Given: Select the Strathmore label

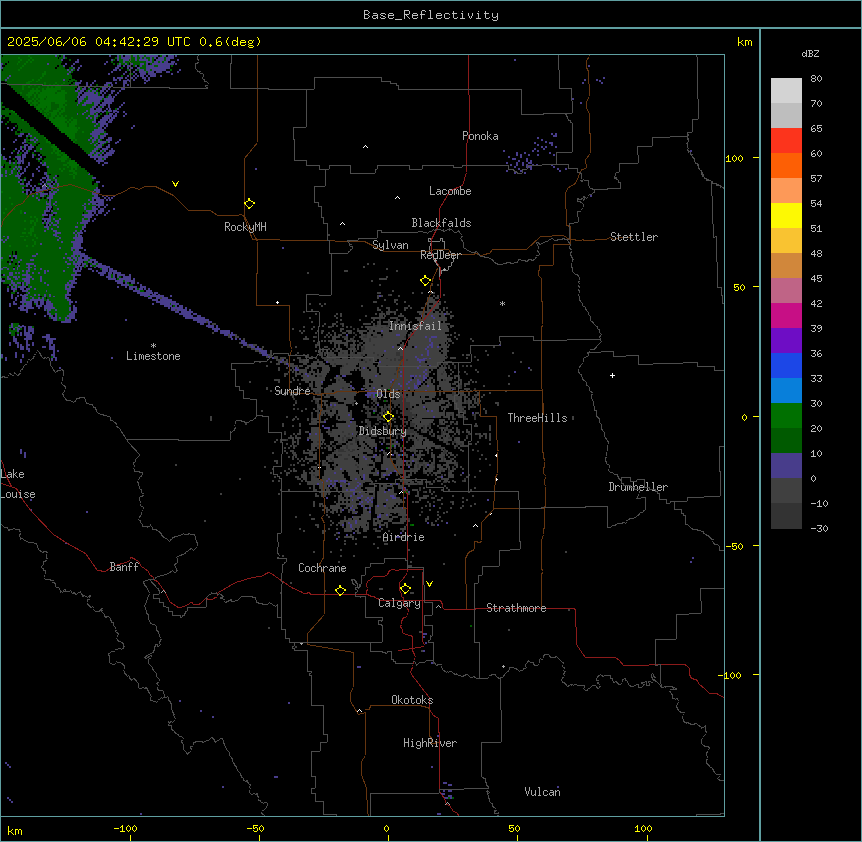Looking at the screenshot, I should pyautogui.click(x=516, y=608).
